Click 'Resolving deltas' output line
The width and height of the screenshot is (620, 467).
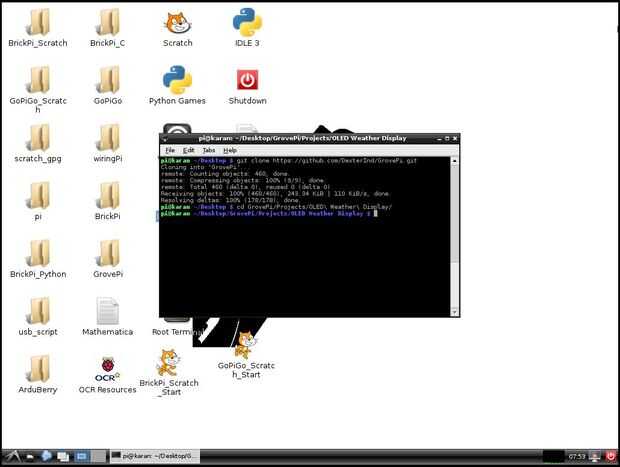[x=230, y=200]
